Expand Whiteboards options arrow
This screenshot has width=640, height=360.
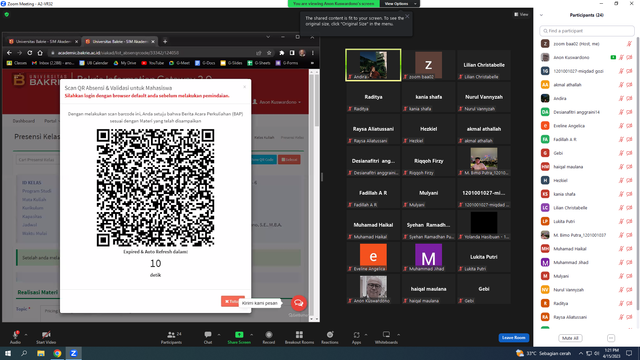pyautogui.click(x=398, y=335)
